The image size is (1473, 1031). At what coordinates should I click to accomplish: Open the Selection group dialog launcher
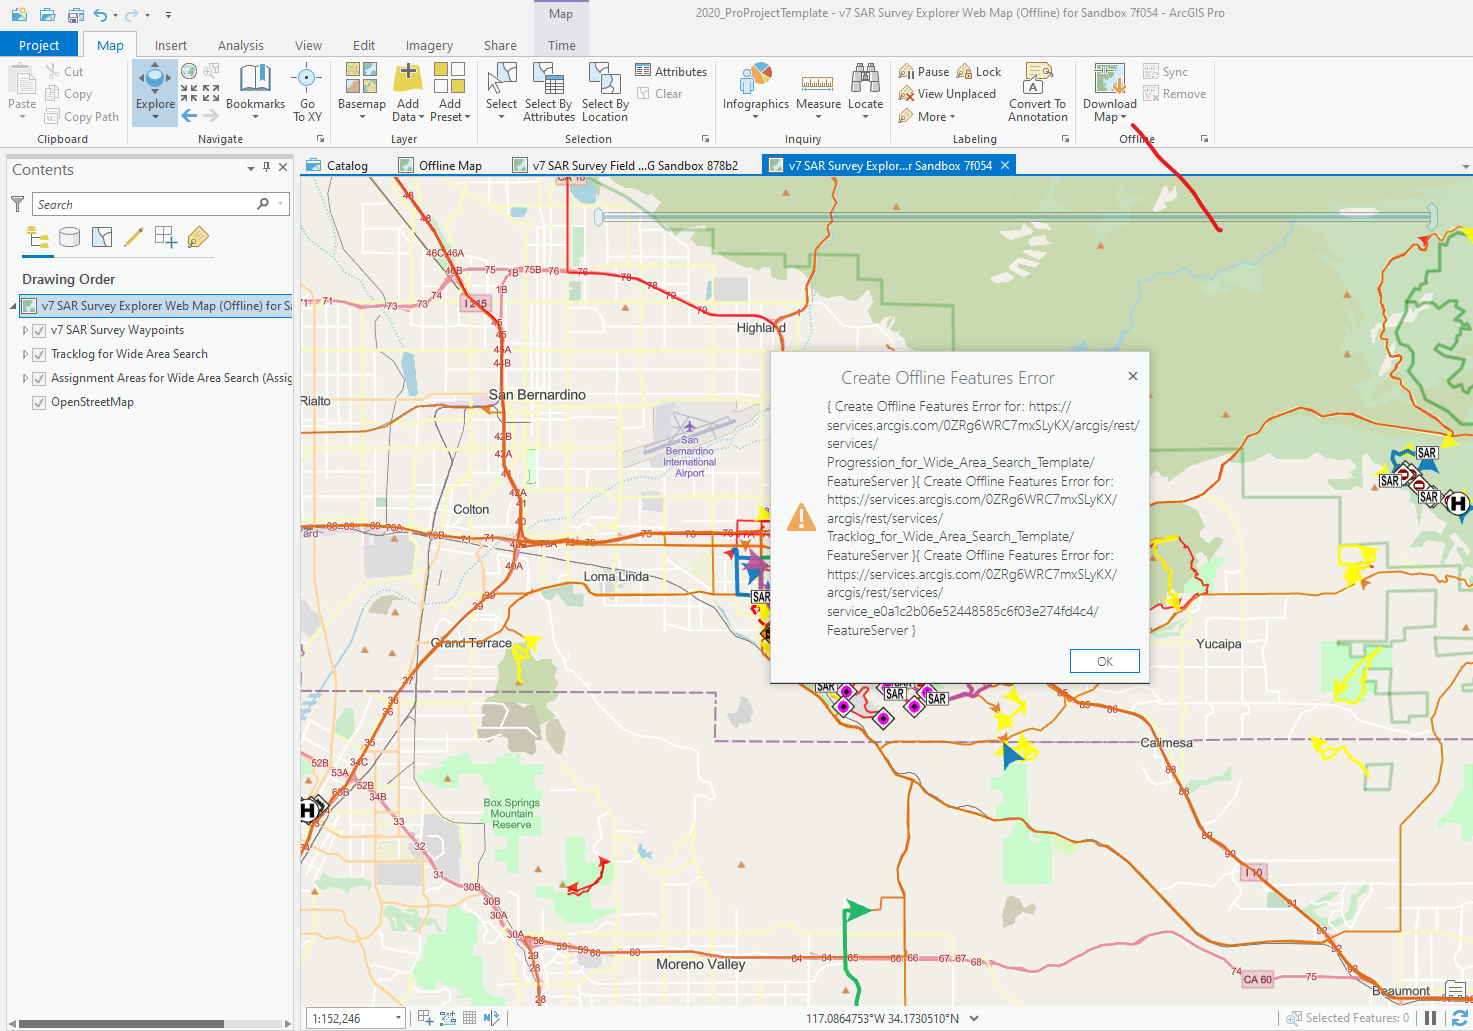point(705,139)
